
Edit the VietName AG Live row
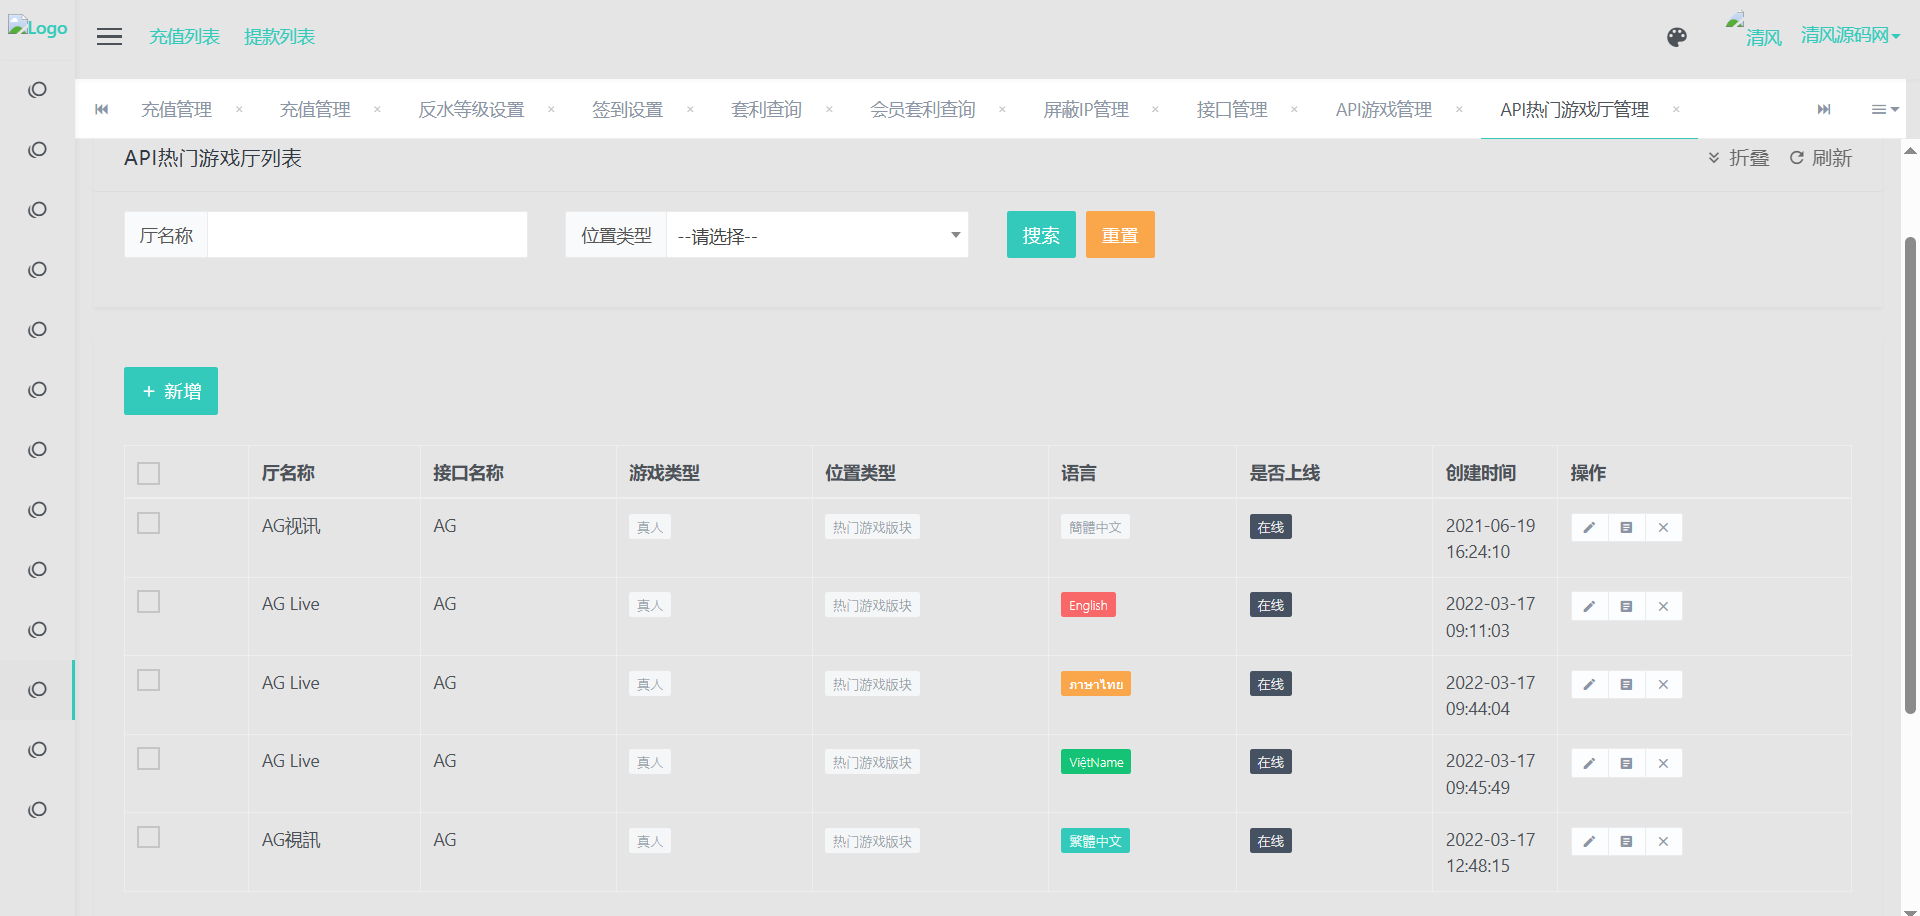(1589, 763)
